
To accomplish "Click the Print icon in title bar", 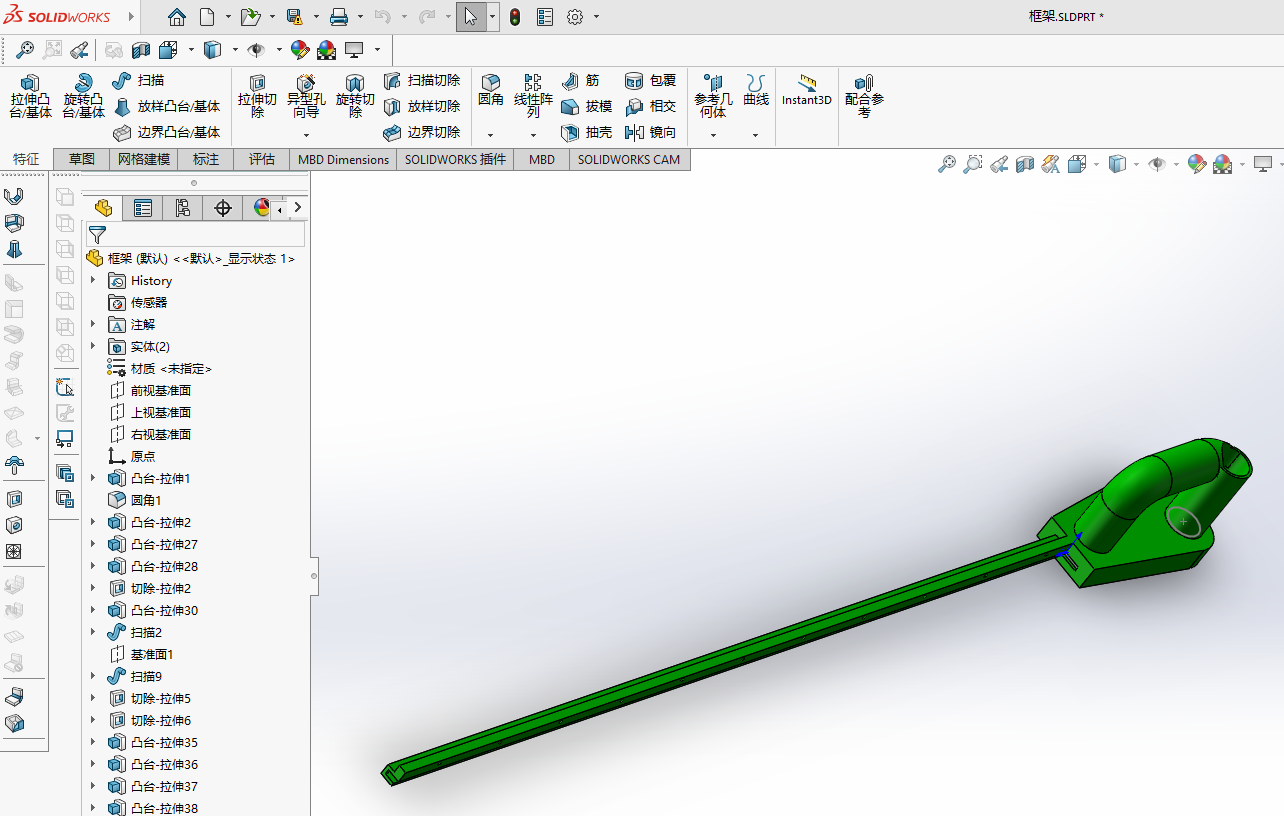I will point(339,17).
